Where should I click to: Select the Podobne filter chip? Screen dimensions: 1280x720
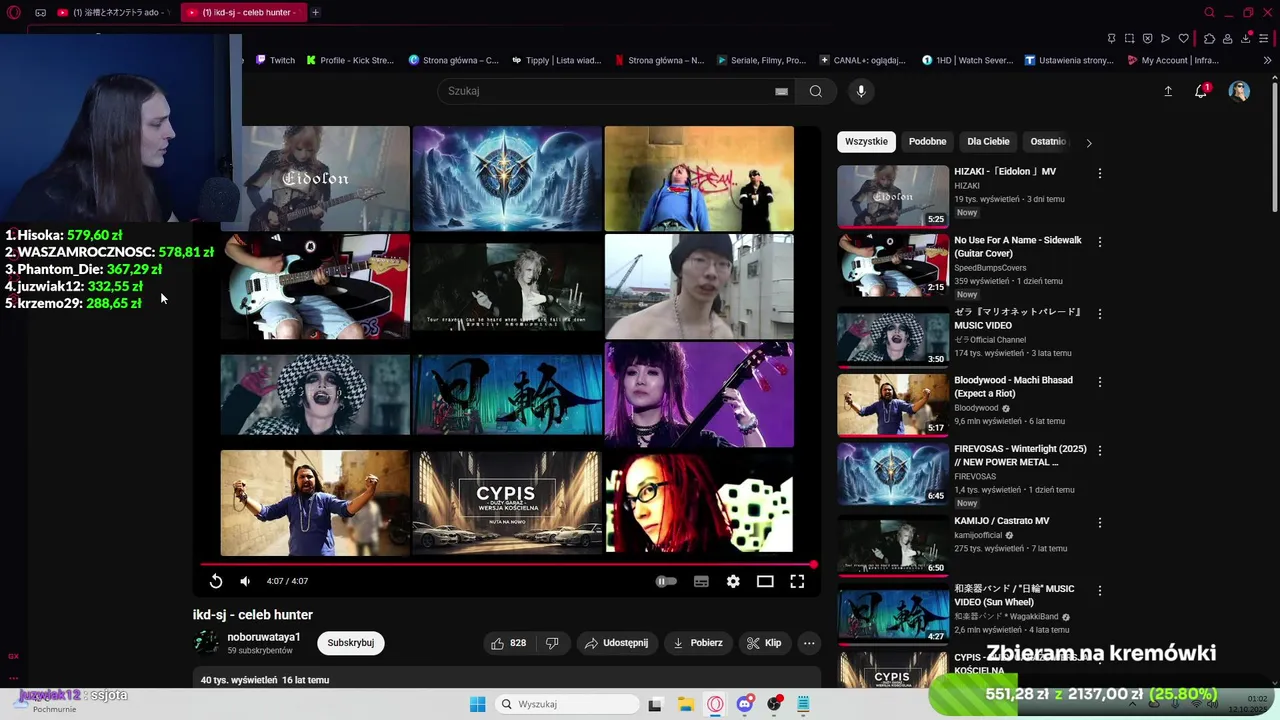coord(927,142)
